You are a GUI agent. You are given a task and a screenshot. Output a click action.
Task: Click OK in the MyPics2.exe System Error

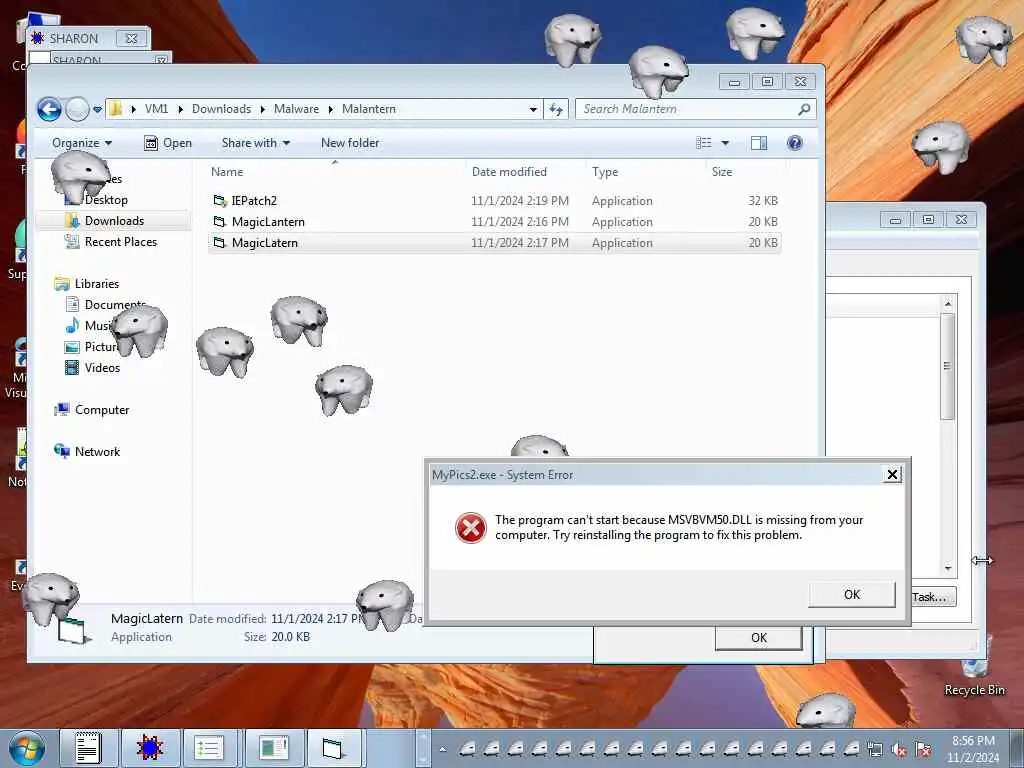pyautogui.click(x=852, y=595)
